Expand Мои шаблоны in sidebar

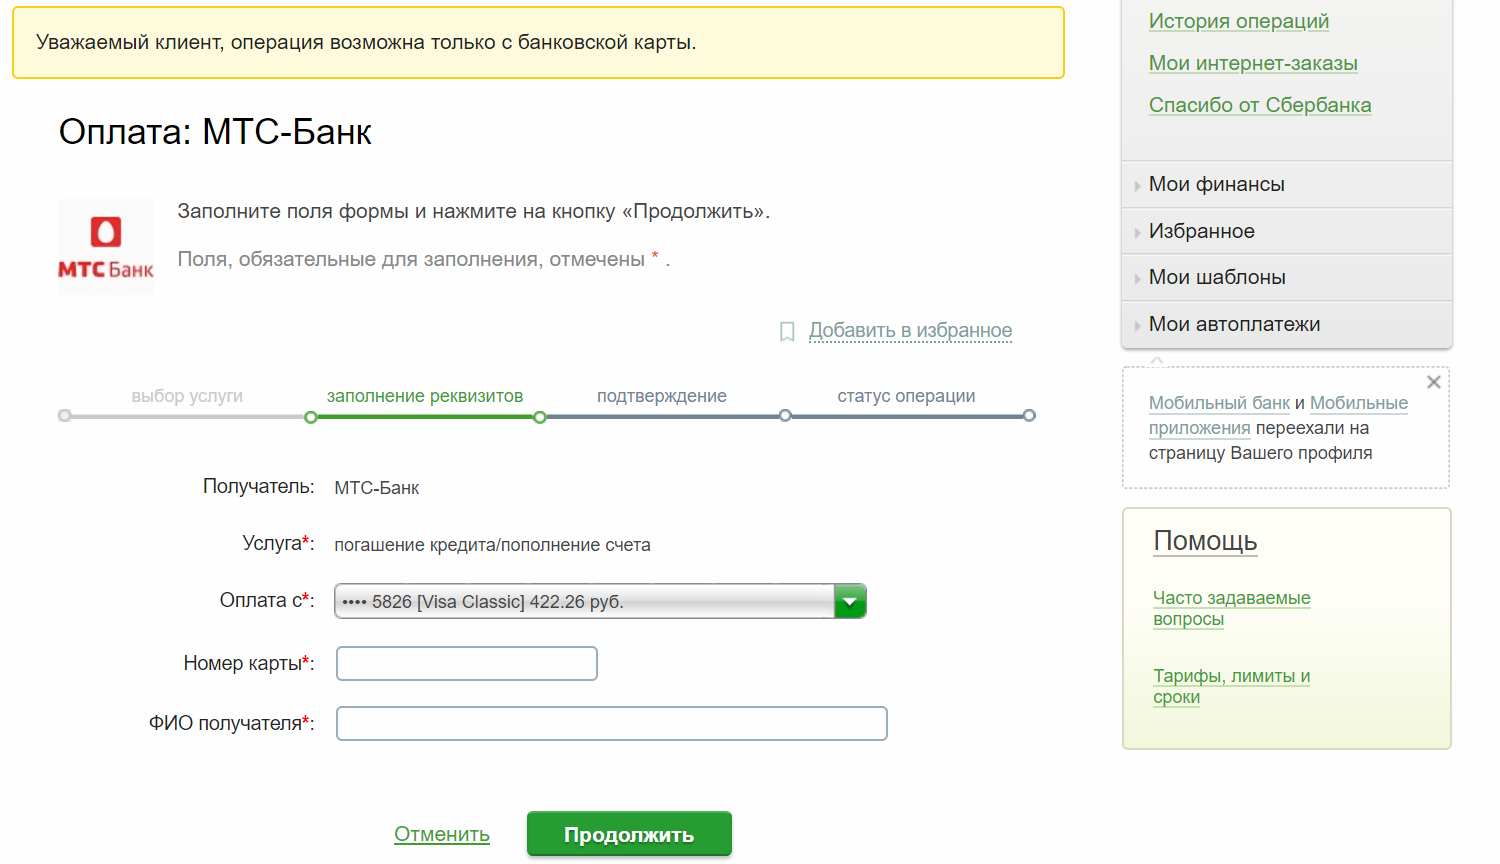(1217, 277)
